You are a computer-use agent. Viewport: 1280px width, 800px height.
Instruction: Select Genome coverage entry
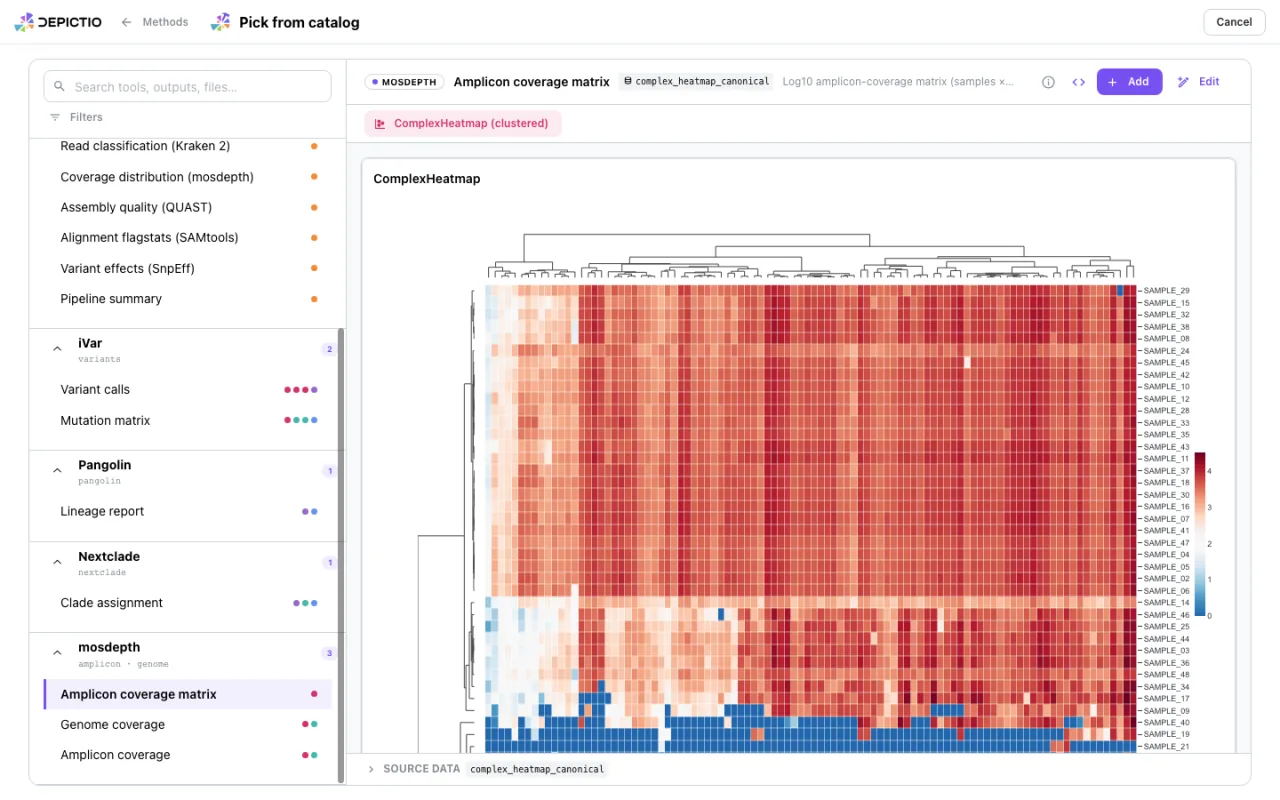coord(188,725)
